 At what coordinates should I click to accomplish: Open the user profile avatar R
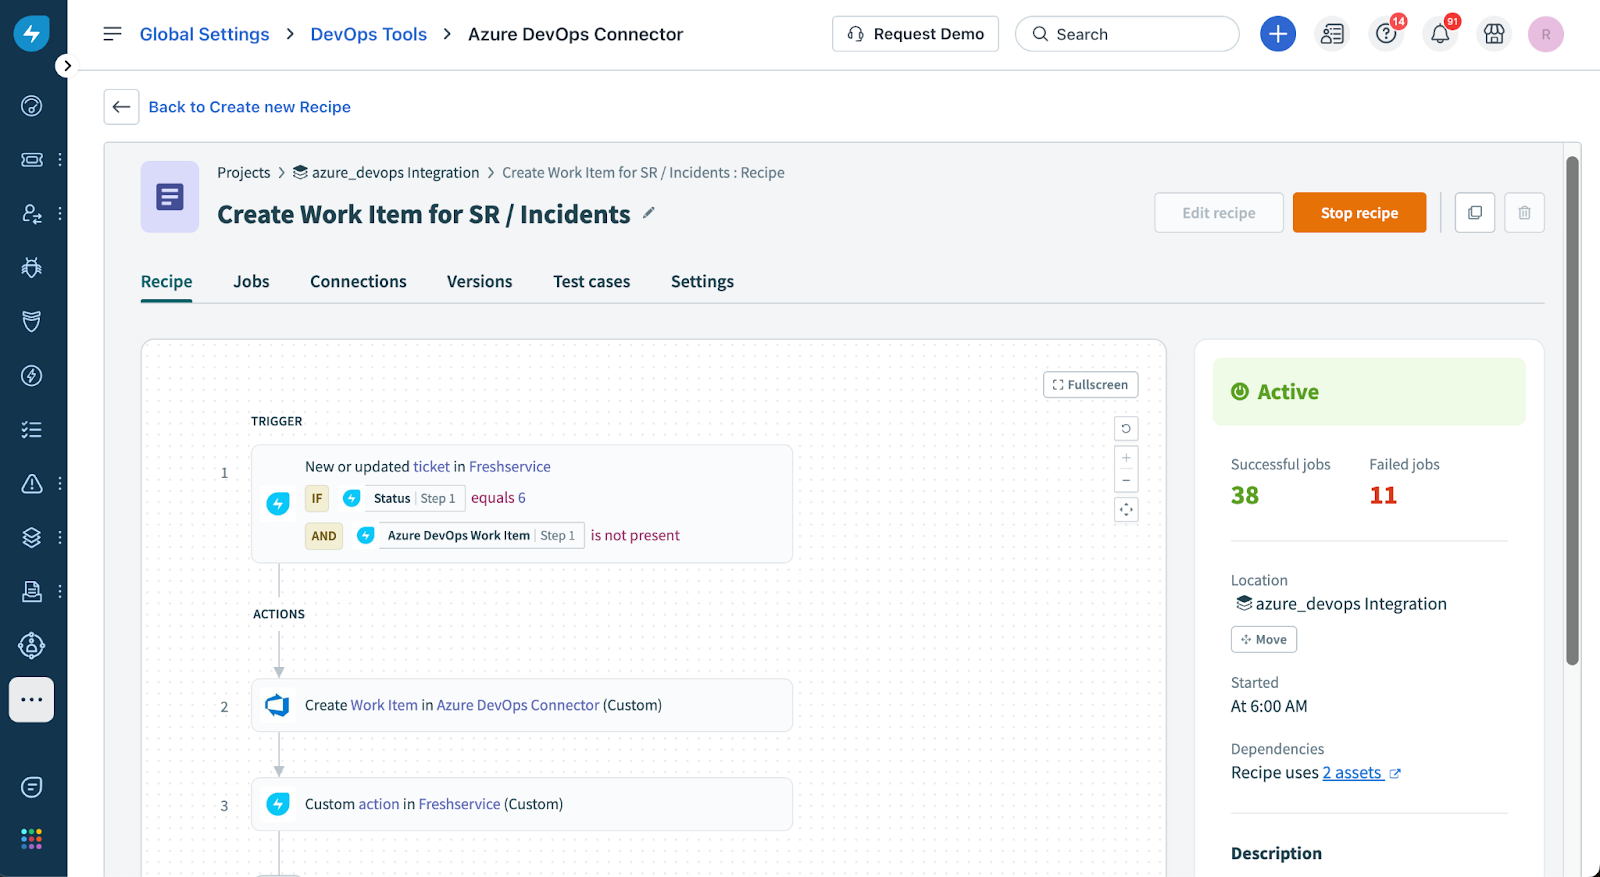click(1546, 34)
